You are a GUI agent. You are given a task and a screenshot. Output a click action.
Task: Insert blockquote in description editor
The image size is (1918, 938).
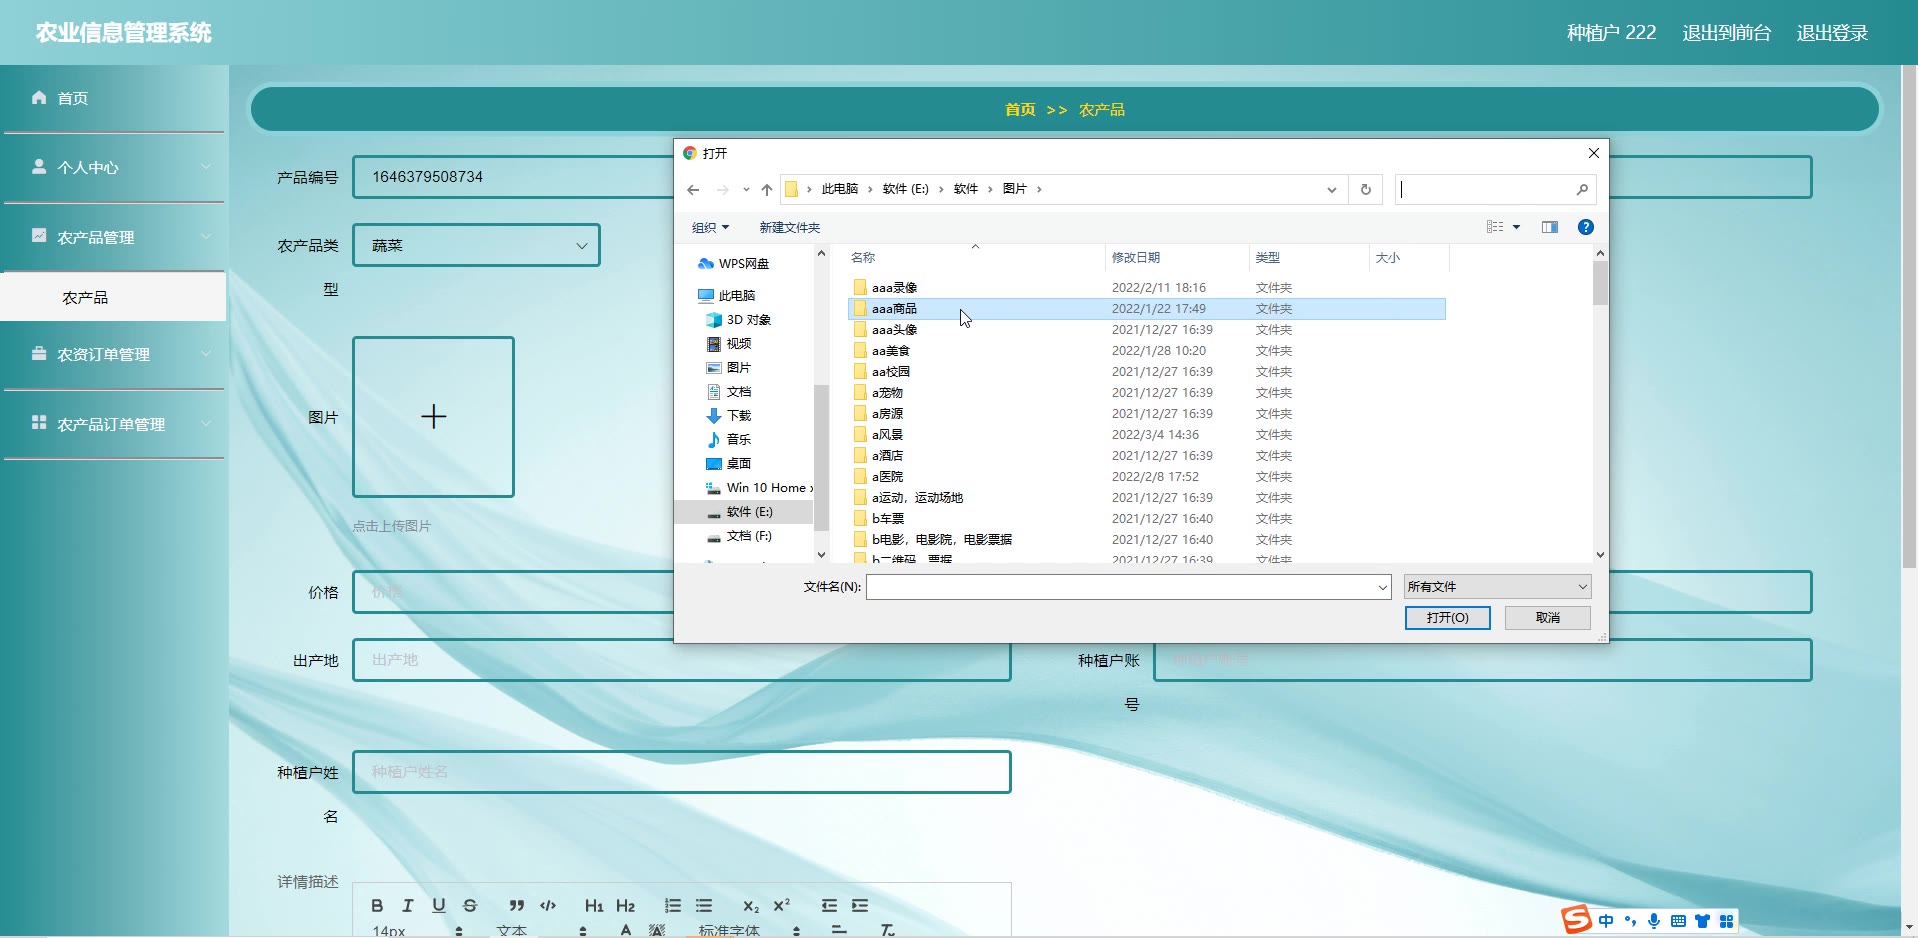516,906
